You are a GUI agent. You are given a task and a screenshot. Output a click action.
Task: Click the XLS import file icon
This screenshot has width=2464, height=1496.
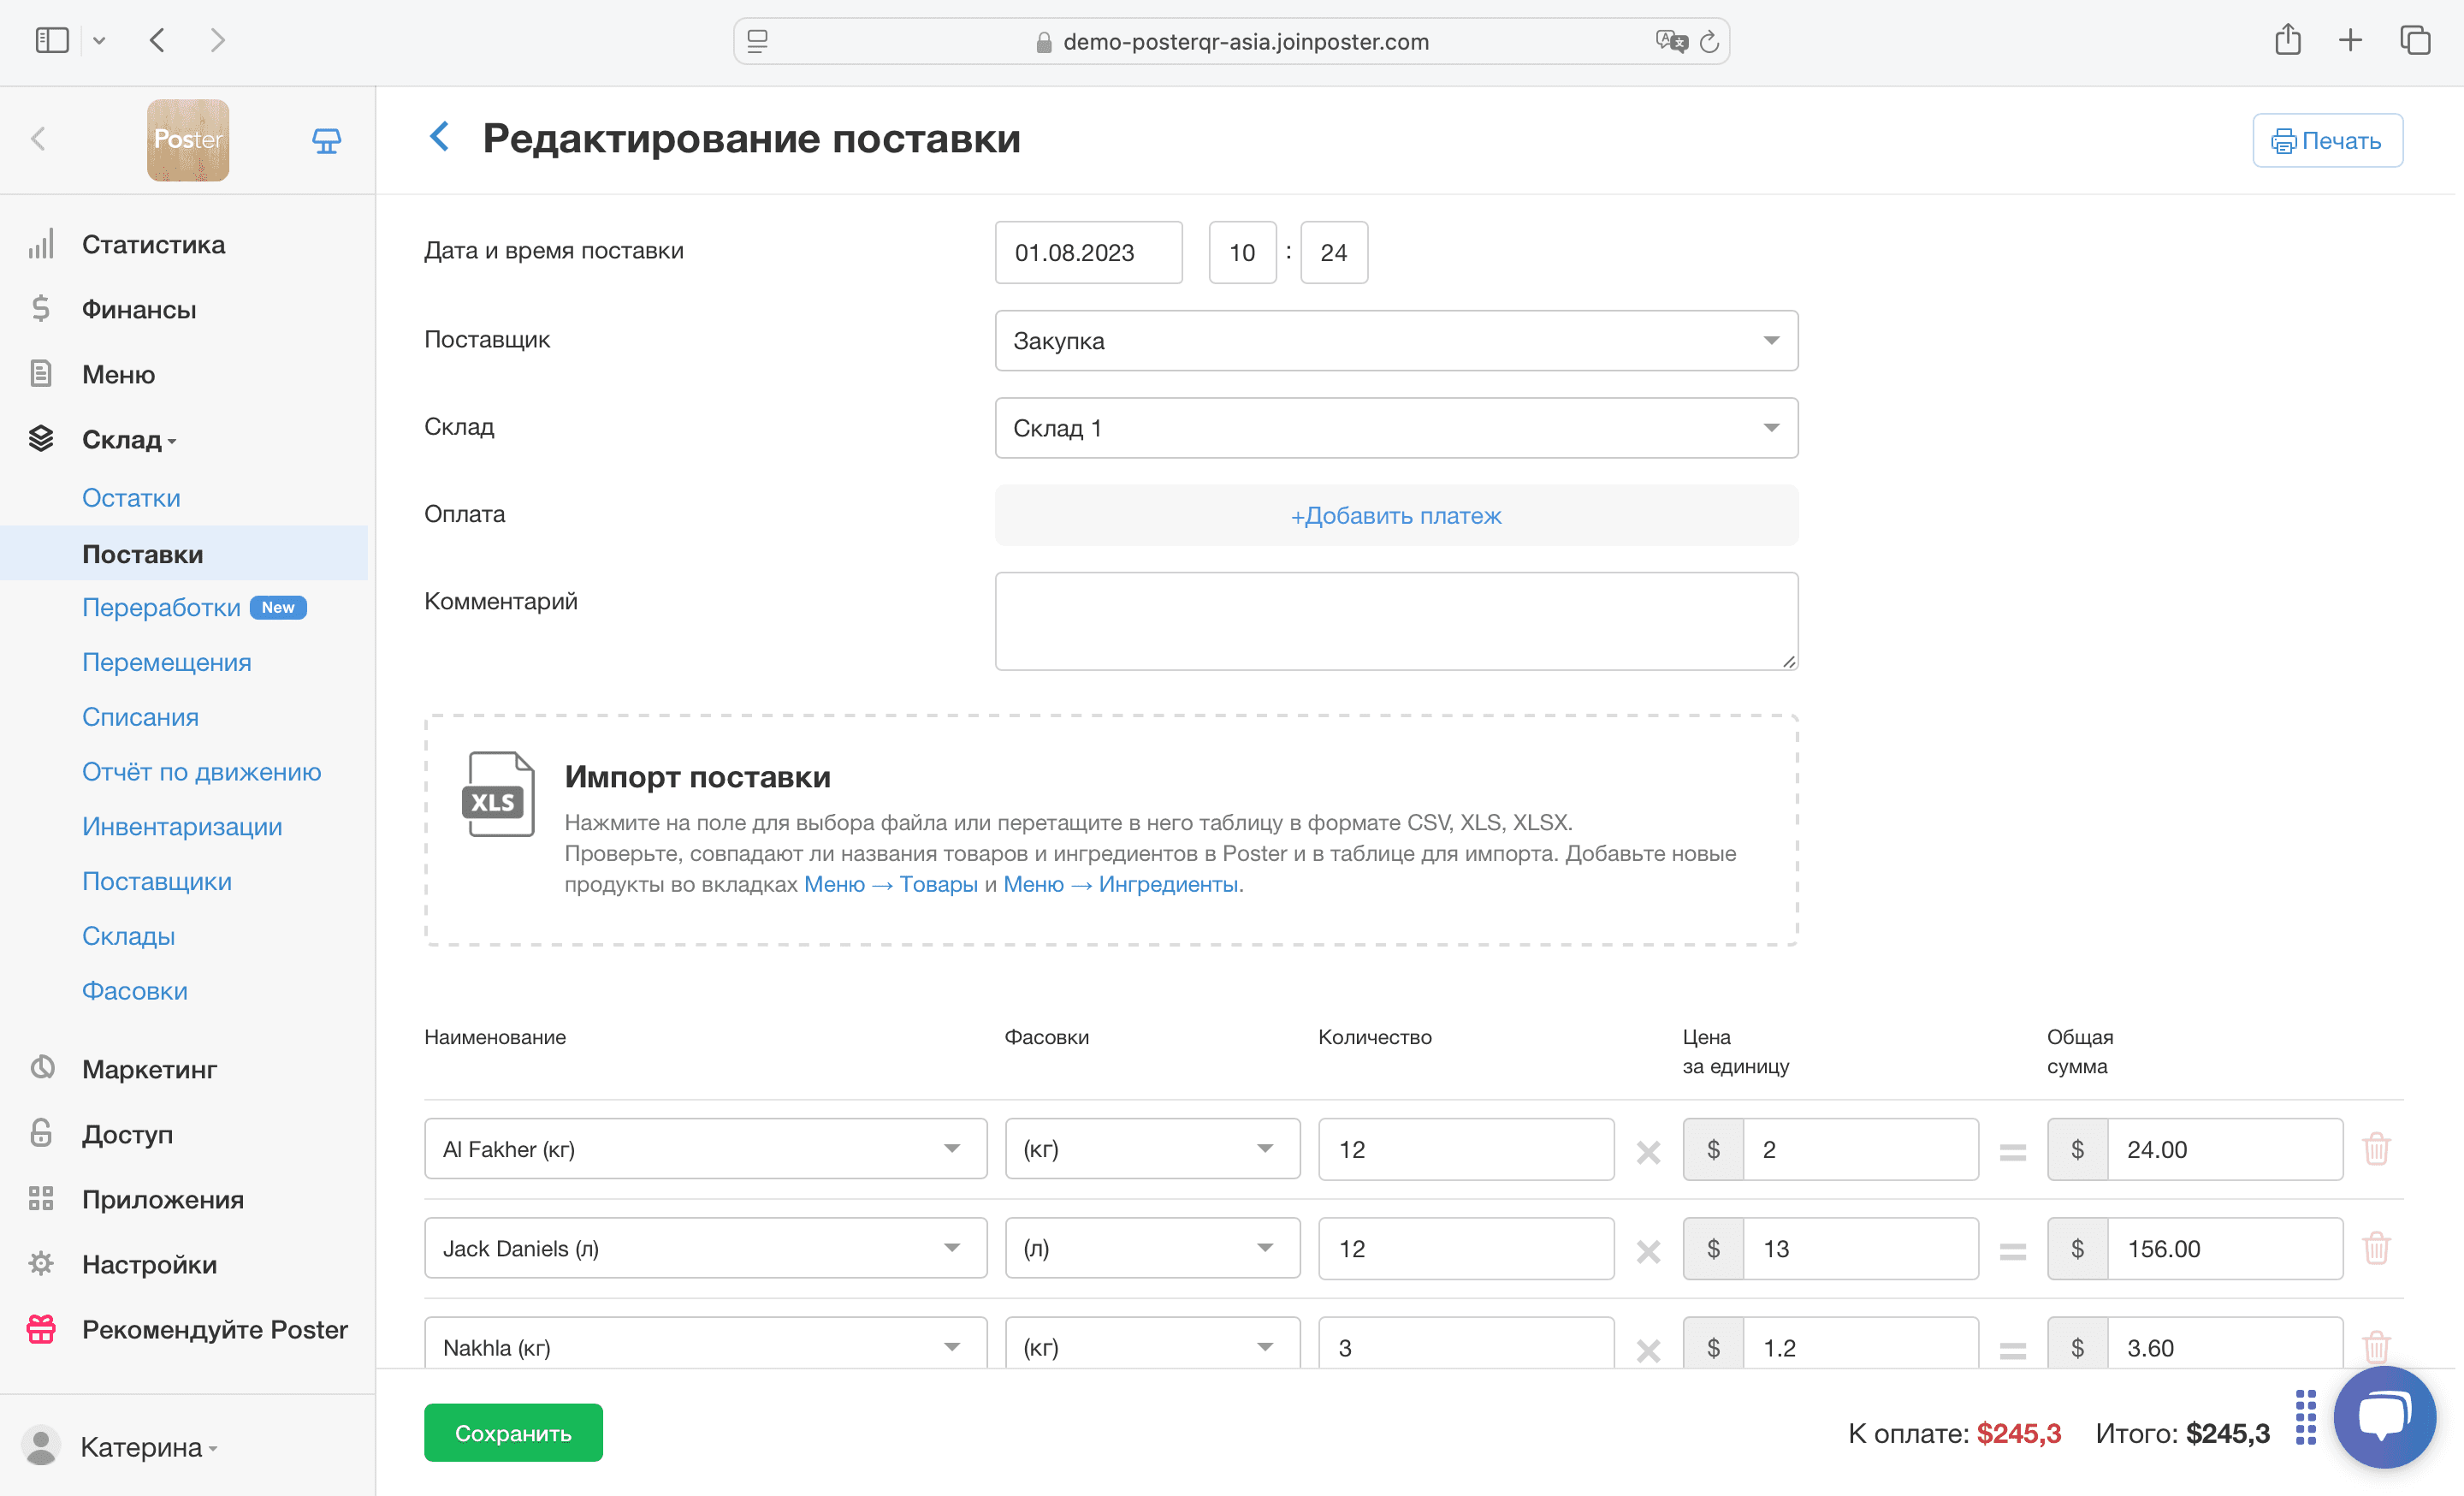pyautogui.click(x=498, y=794)
